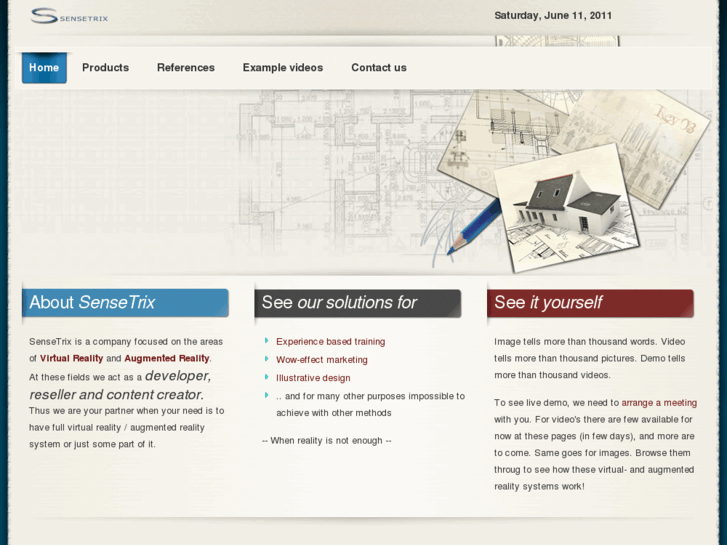Click the About SenseTrix heading banner

coord(125,303)
